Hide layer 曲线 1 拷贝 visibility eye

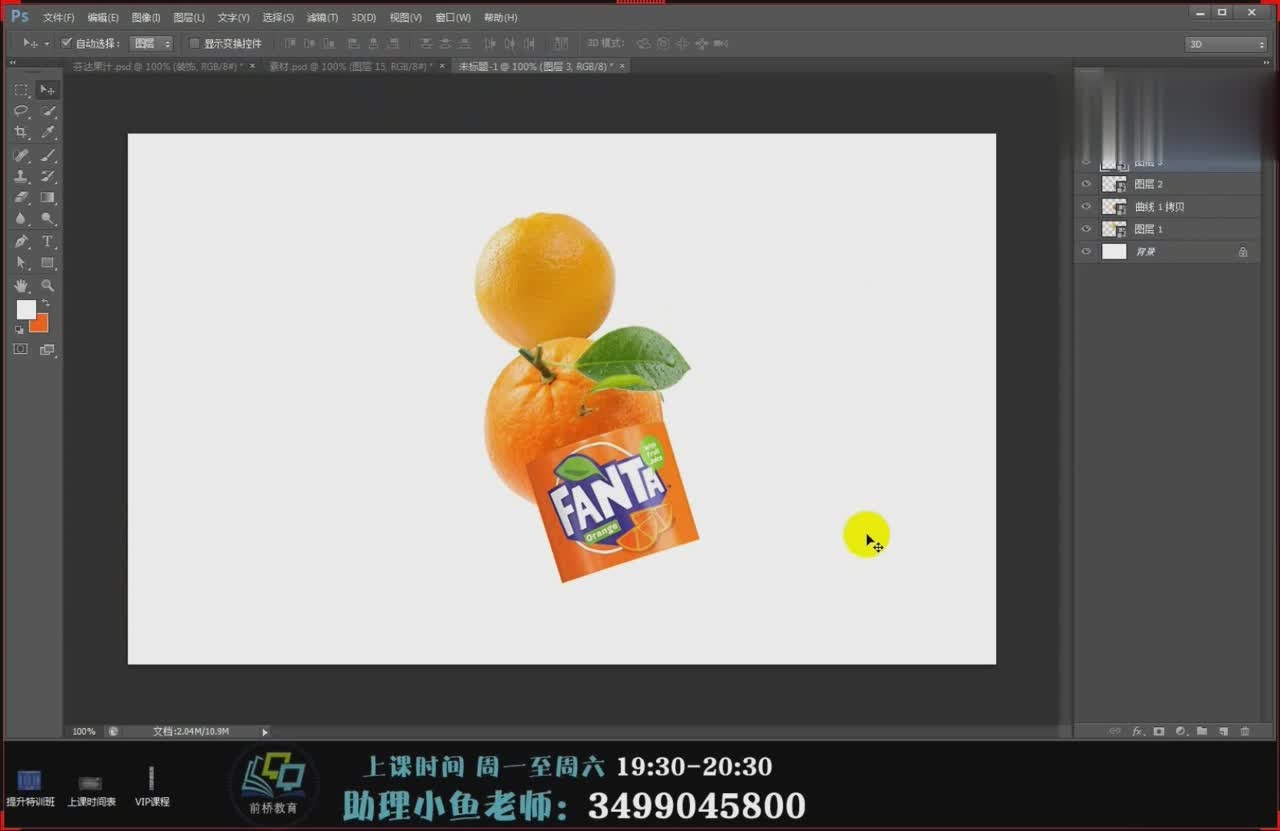click(1087, 206)
